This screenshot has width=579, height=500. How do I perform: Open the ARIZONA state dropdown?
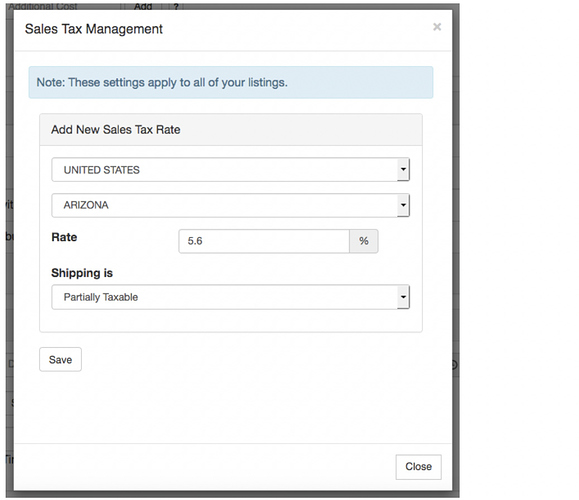click(x=230, y=205)
